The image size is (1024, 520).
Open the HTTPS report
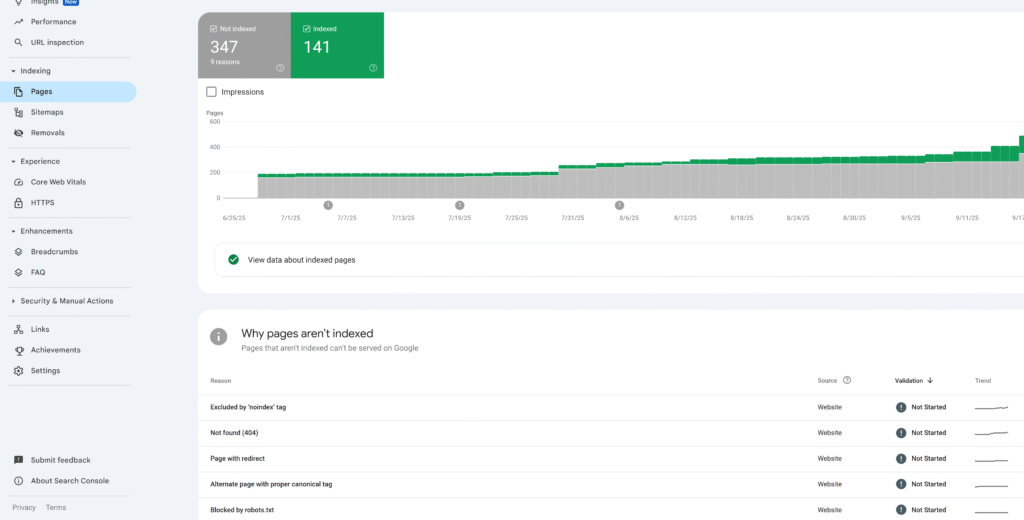[x=42, y=203]
